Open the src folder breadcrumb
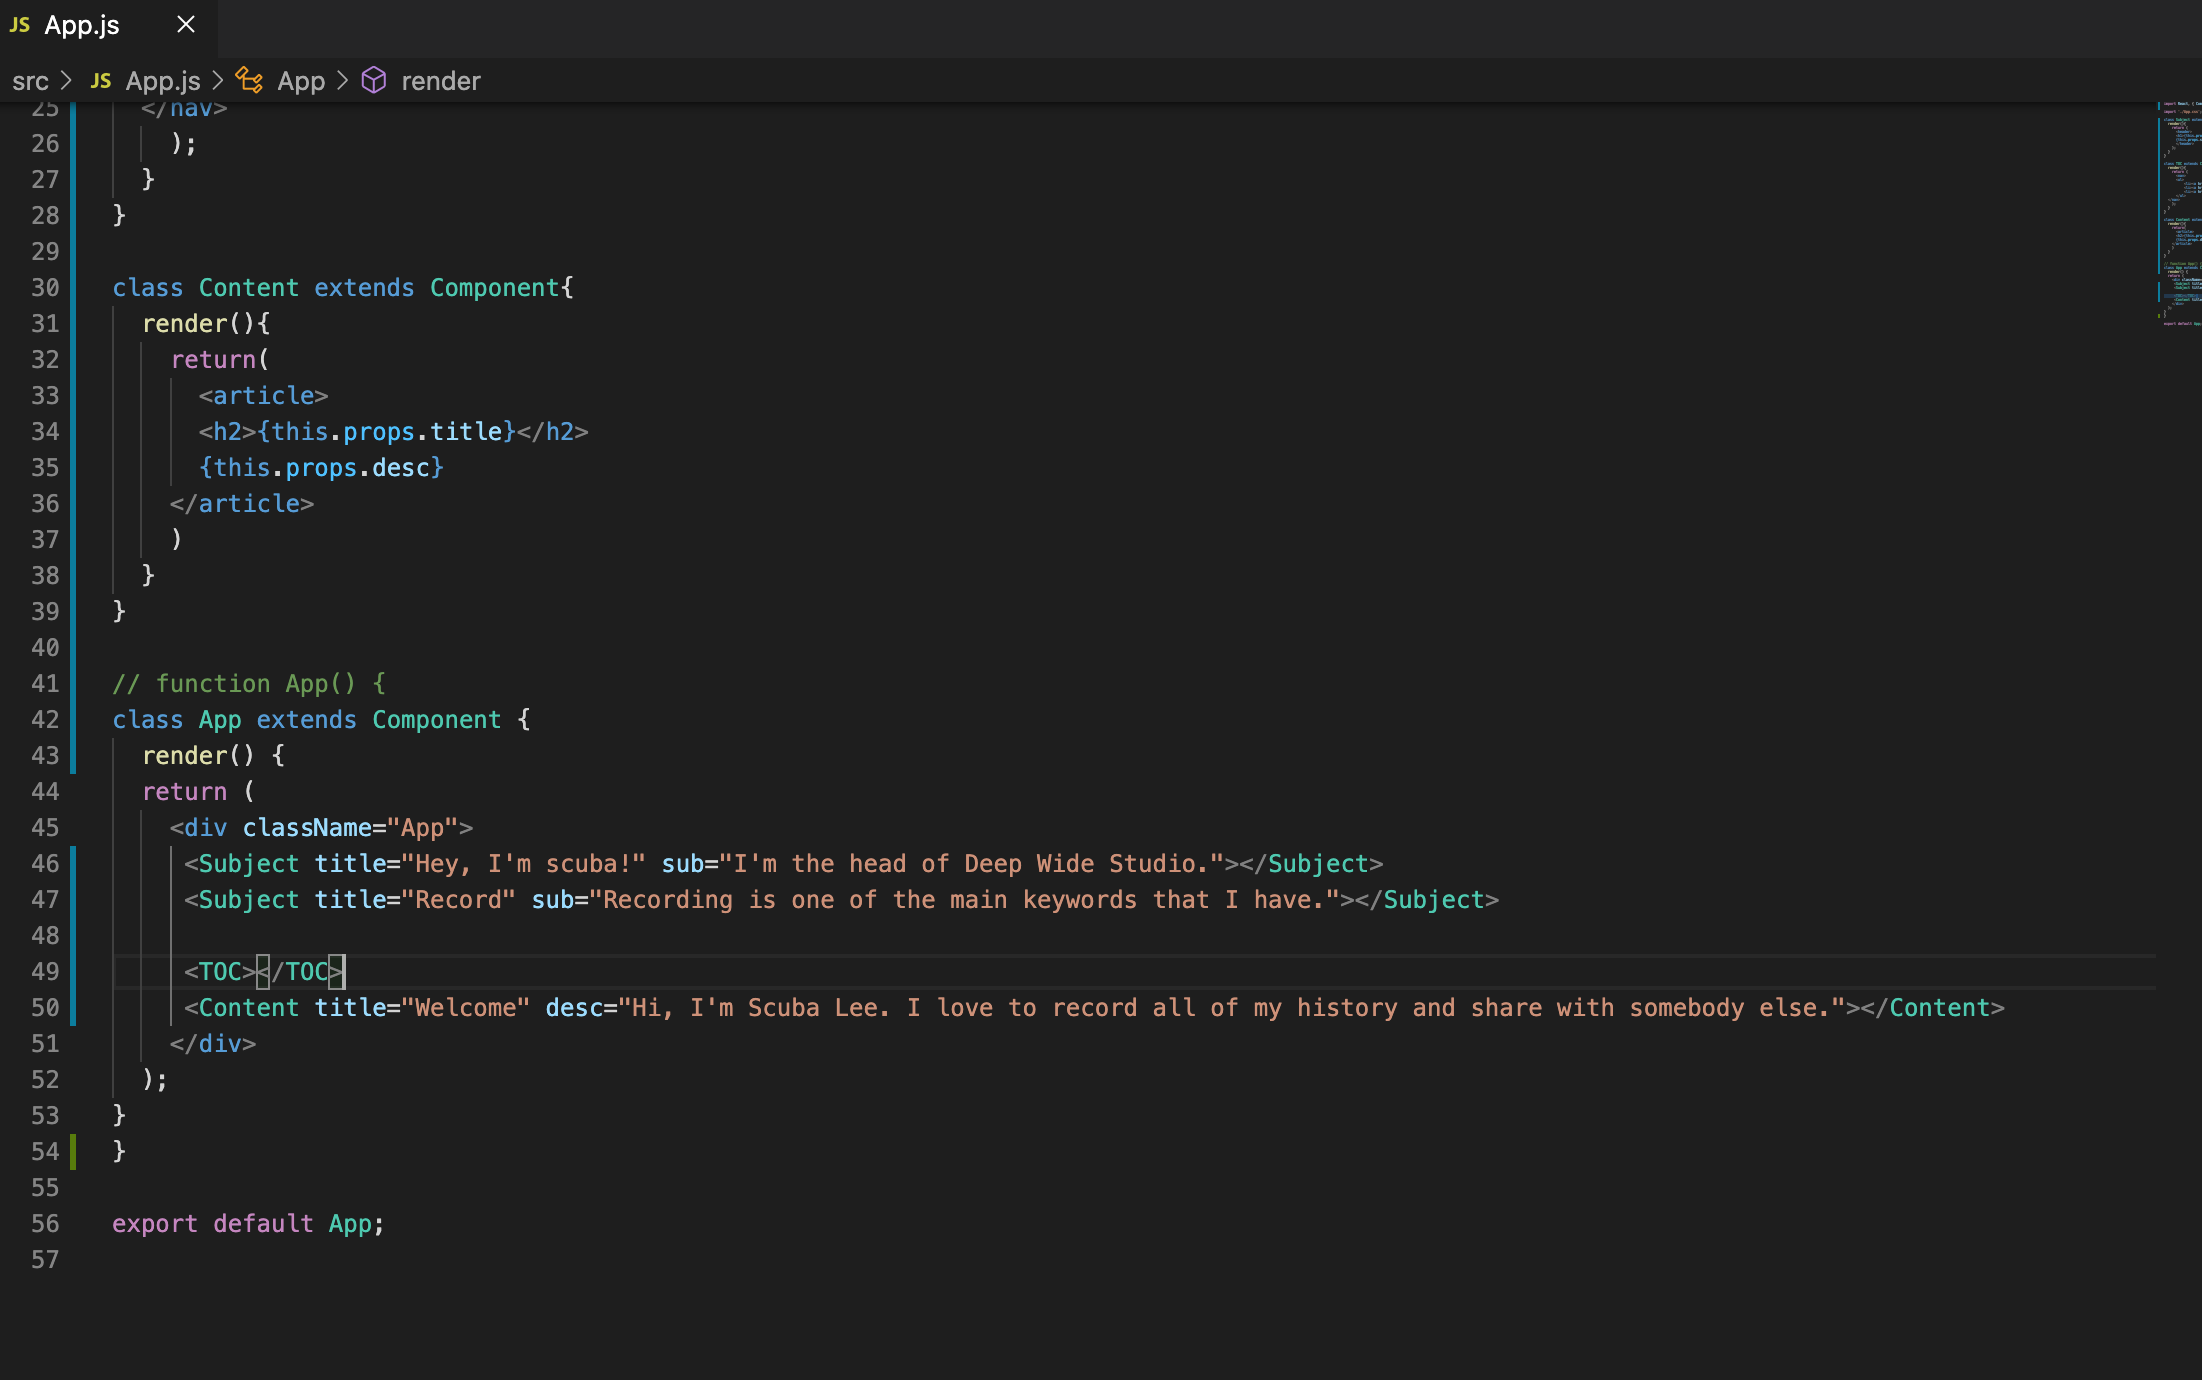Image resolution: width=2202 pixels, height=1380 pixels. click(30, 81)
